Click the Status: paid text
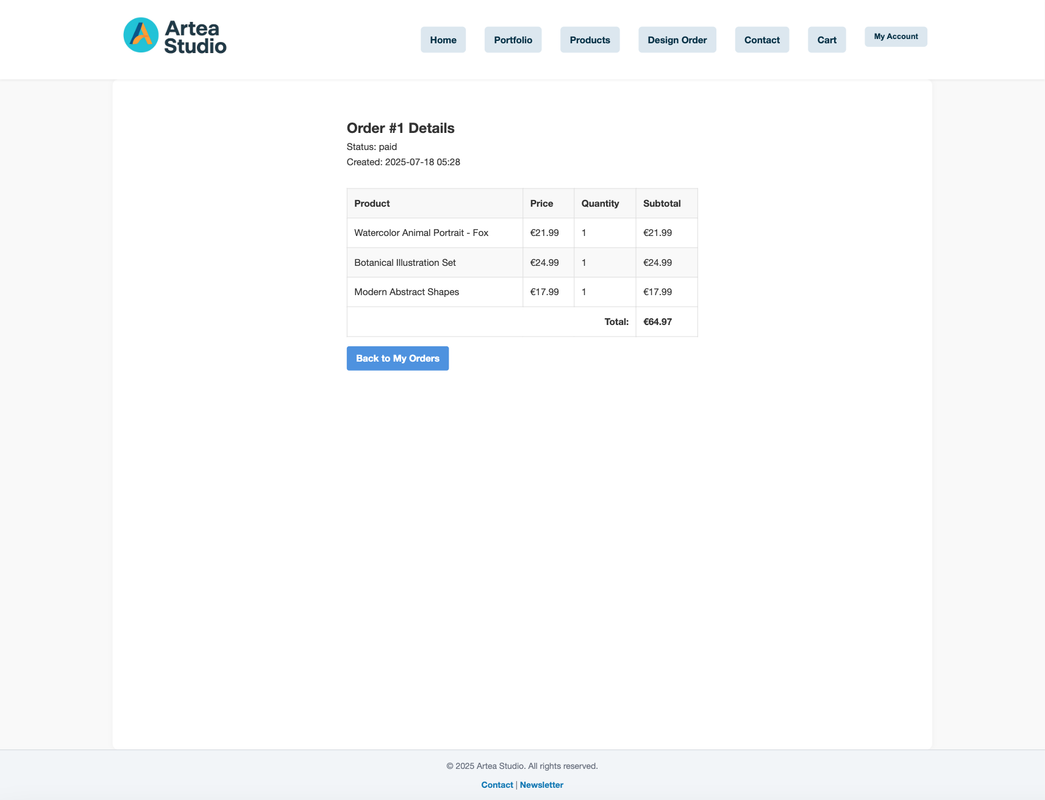This screenshot has height=800, width=1045. tap(372, 147)
